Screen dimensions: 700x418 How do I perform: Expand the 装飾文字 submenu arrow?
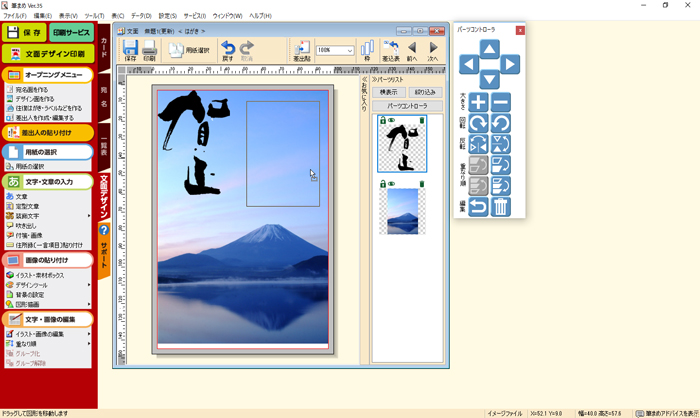coord(89,216)
